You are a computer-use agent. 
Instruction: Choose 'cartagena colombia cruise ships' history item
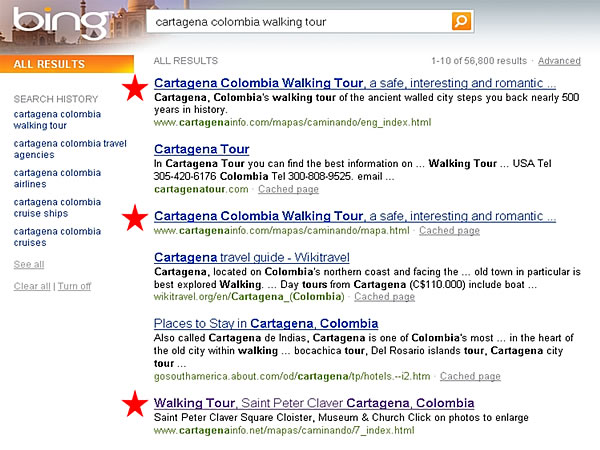57,207
